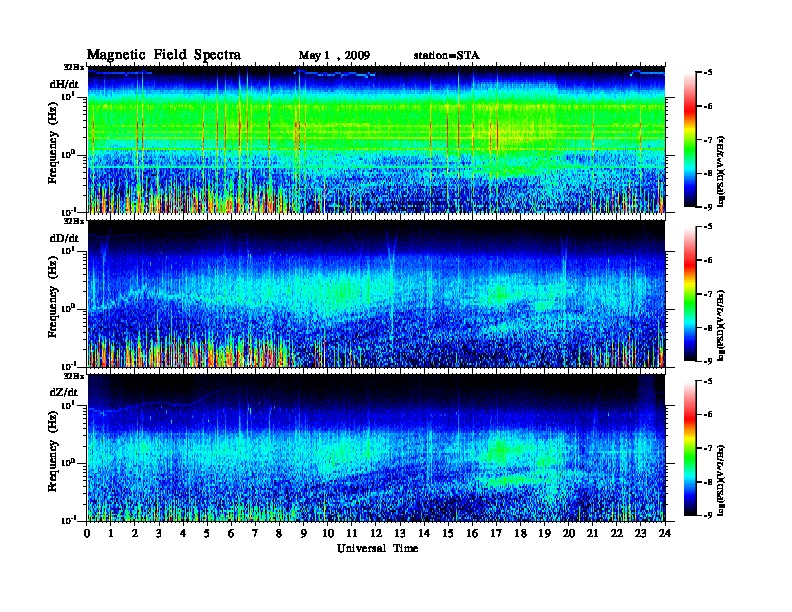The image size is (792, 612).
Task: Click log(PSD) units label beside dH/dt color bar
Action: tap(721, 170)
